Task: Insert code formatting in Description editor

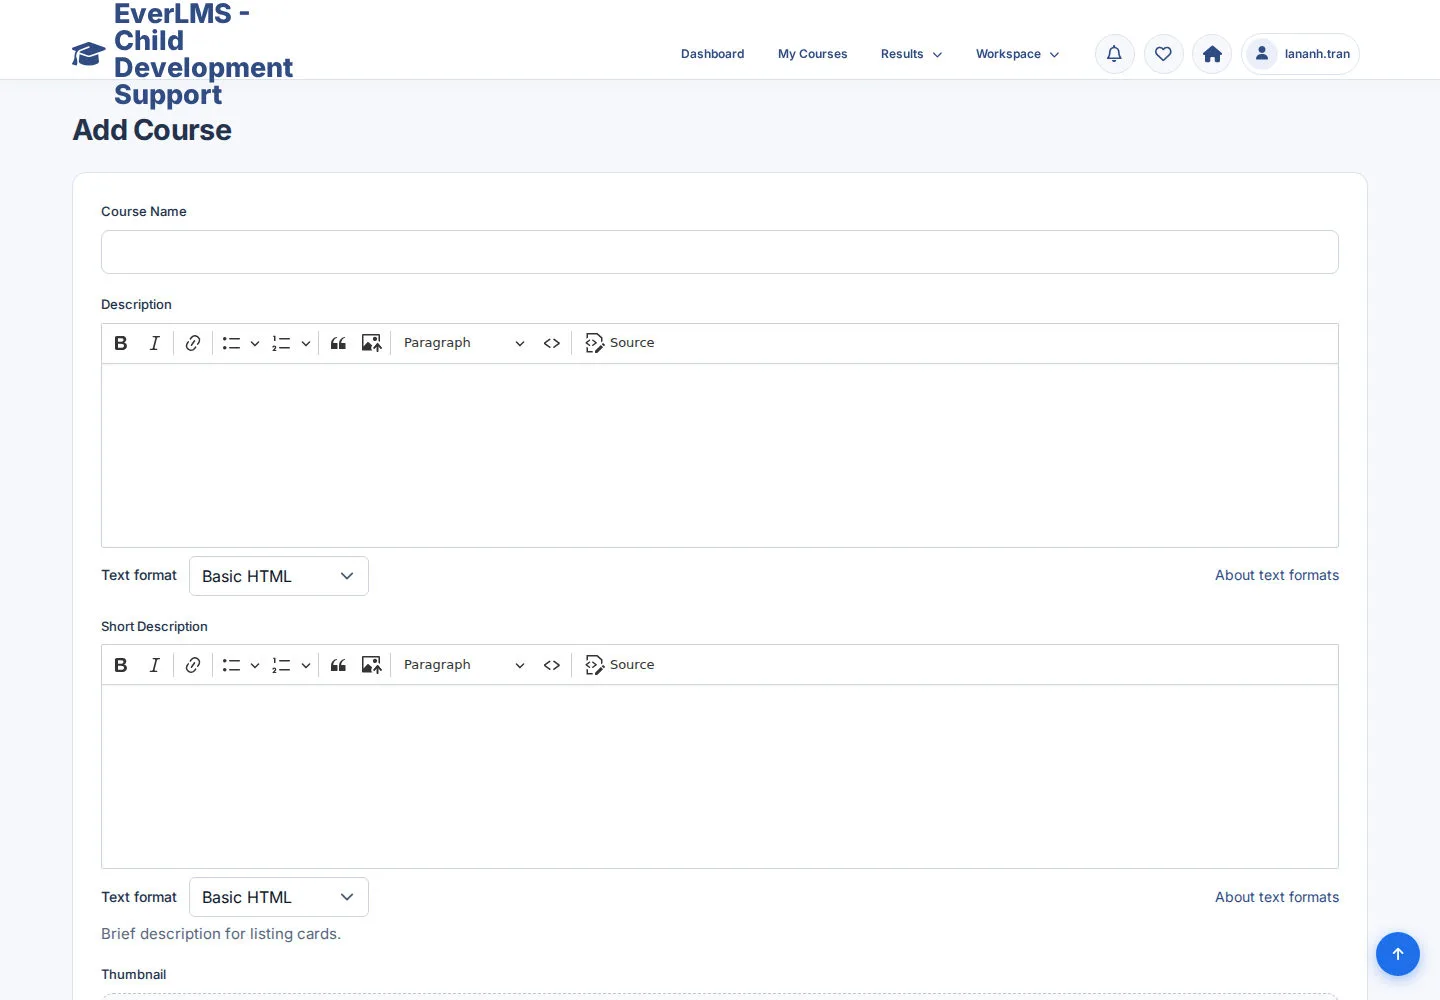Action: pyautogui.click(x=552, y=343)
